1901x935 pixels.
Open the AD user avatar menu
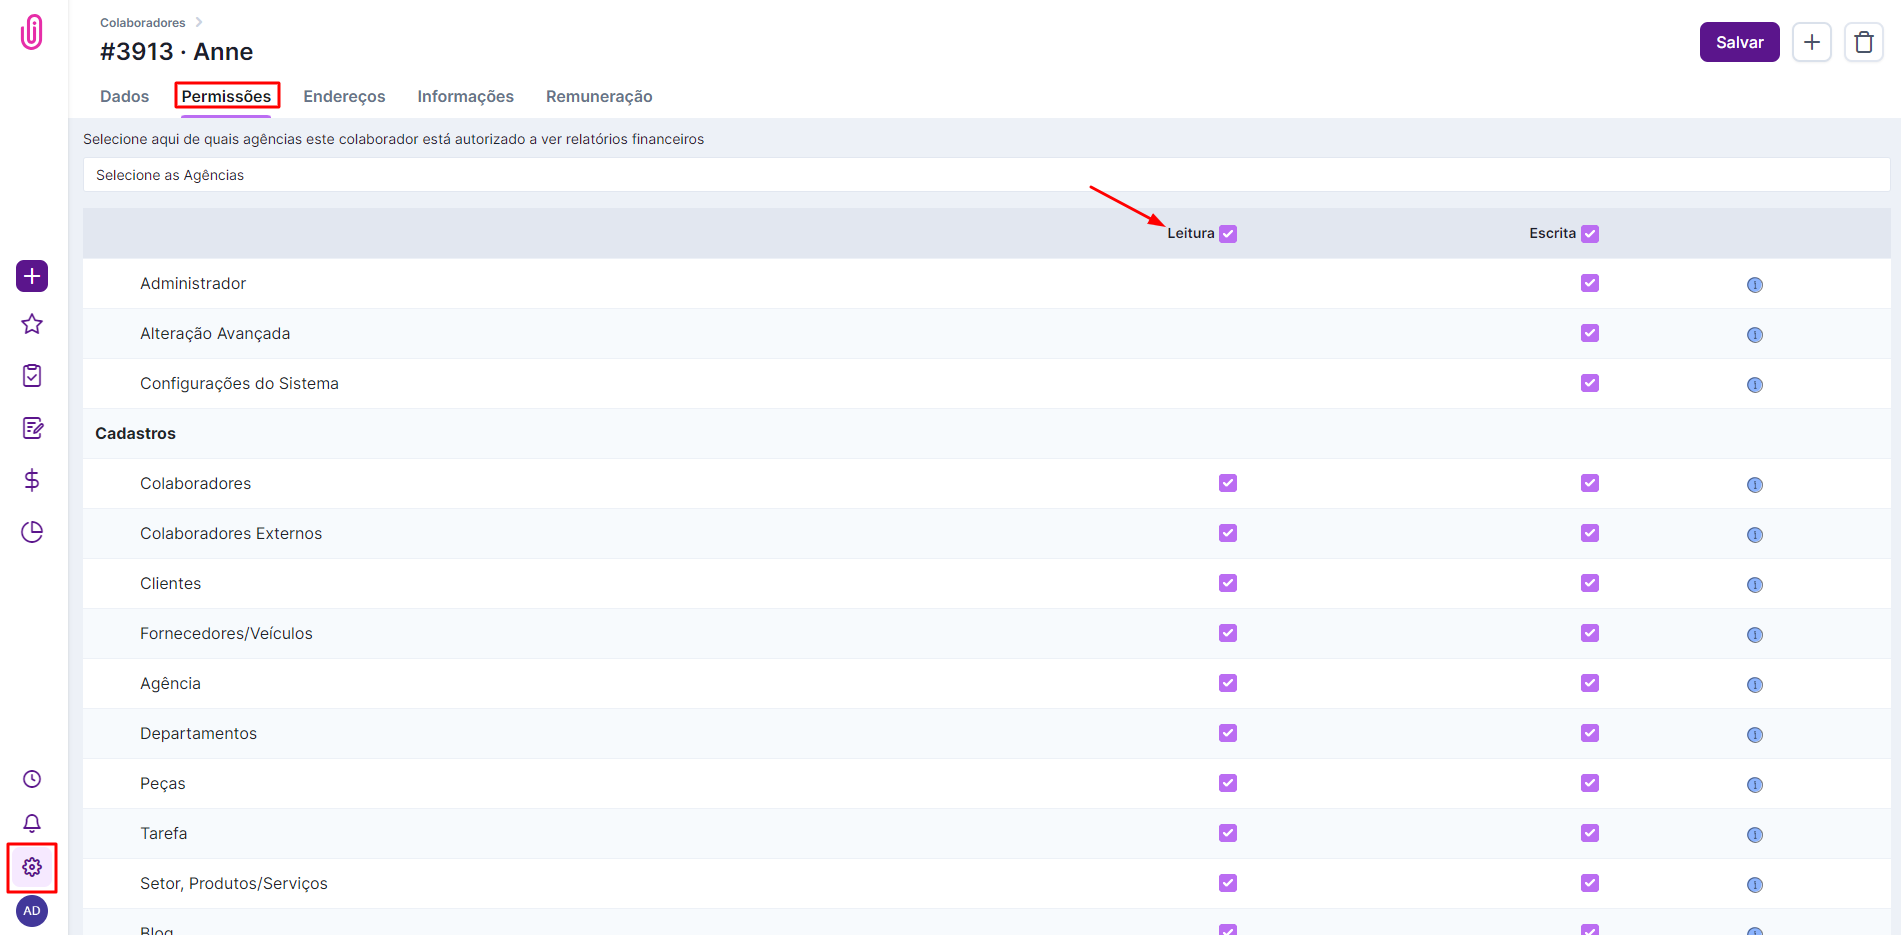pos(32,911)
